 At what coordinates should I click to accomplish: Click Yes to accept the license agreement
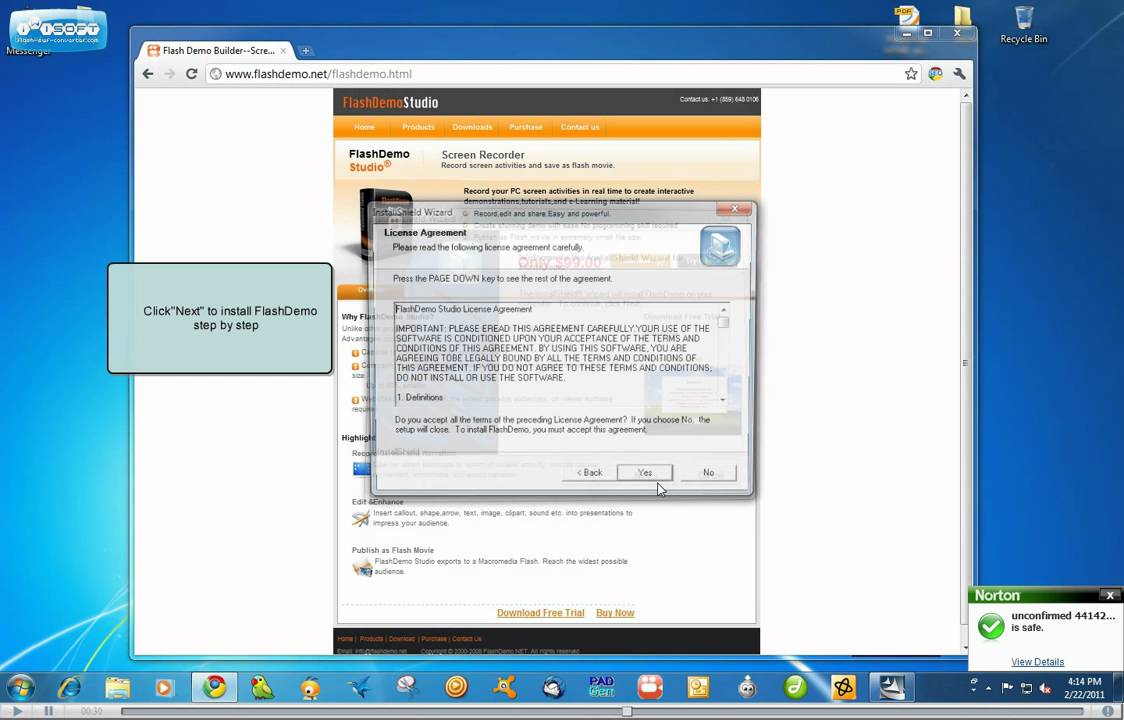(x=644, y=473)
